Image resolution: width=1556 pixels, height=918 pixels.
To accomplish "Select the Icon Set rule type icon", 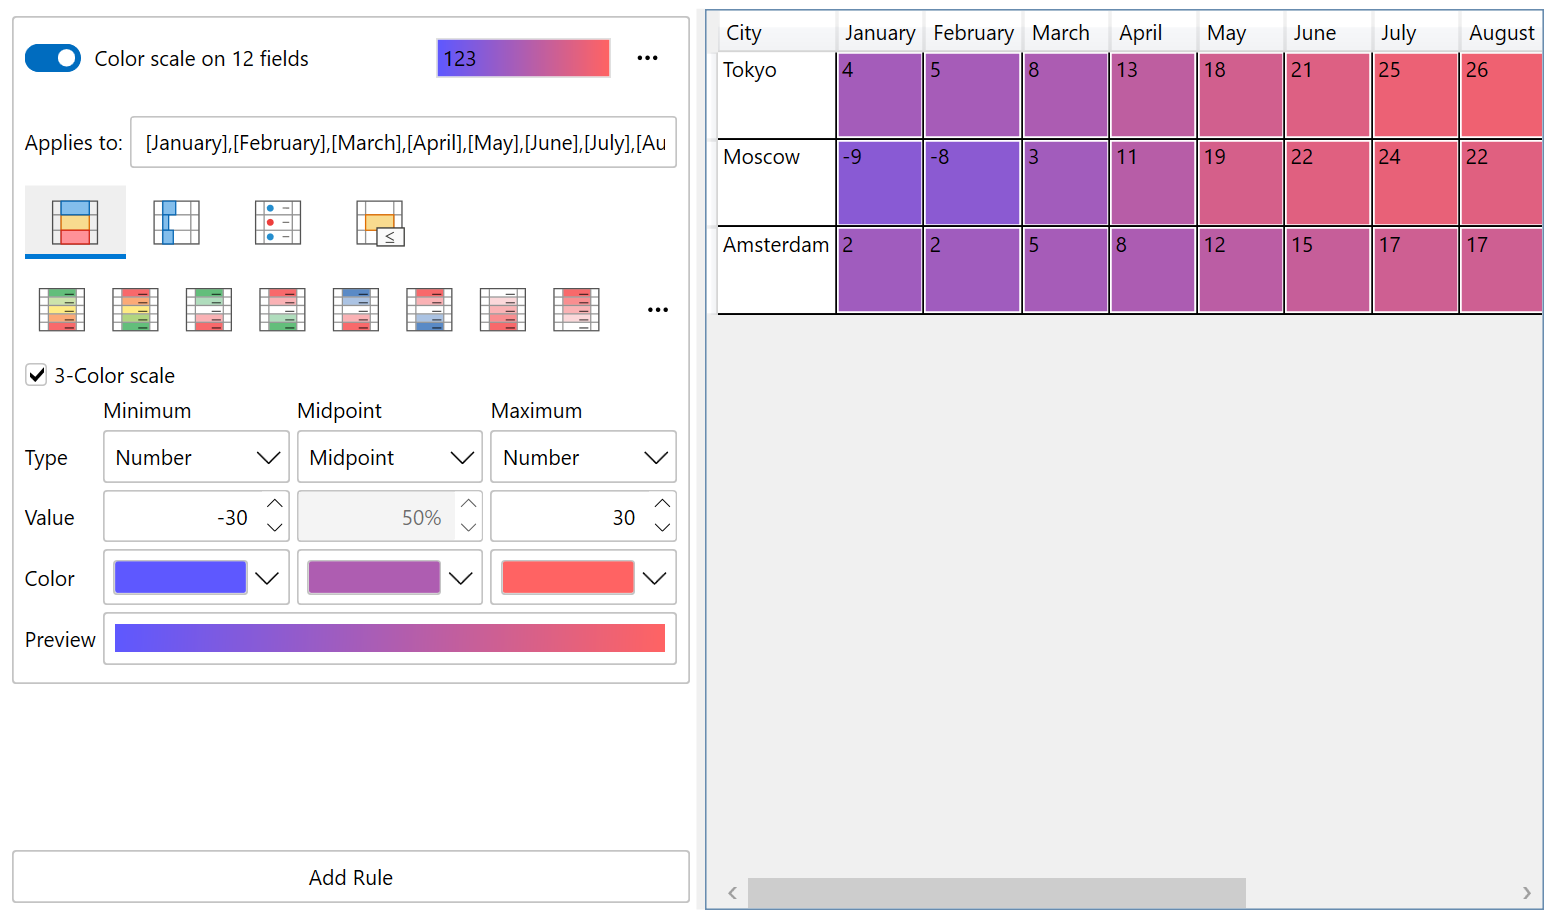I will pyautogui.click(x=278, y=222).
